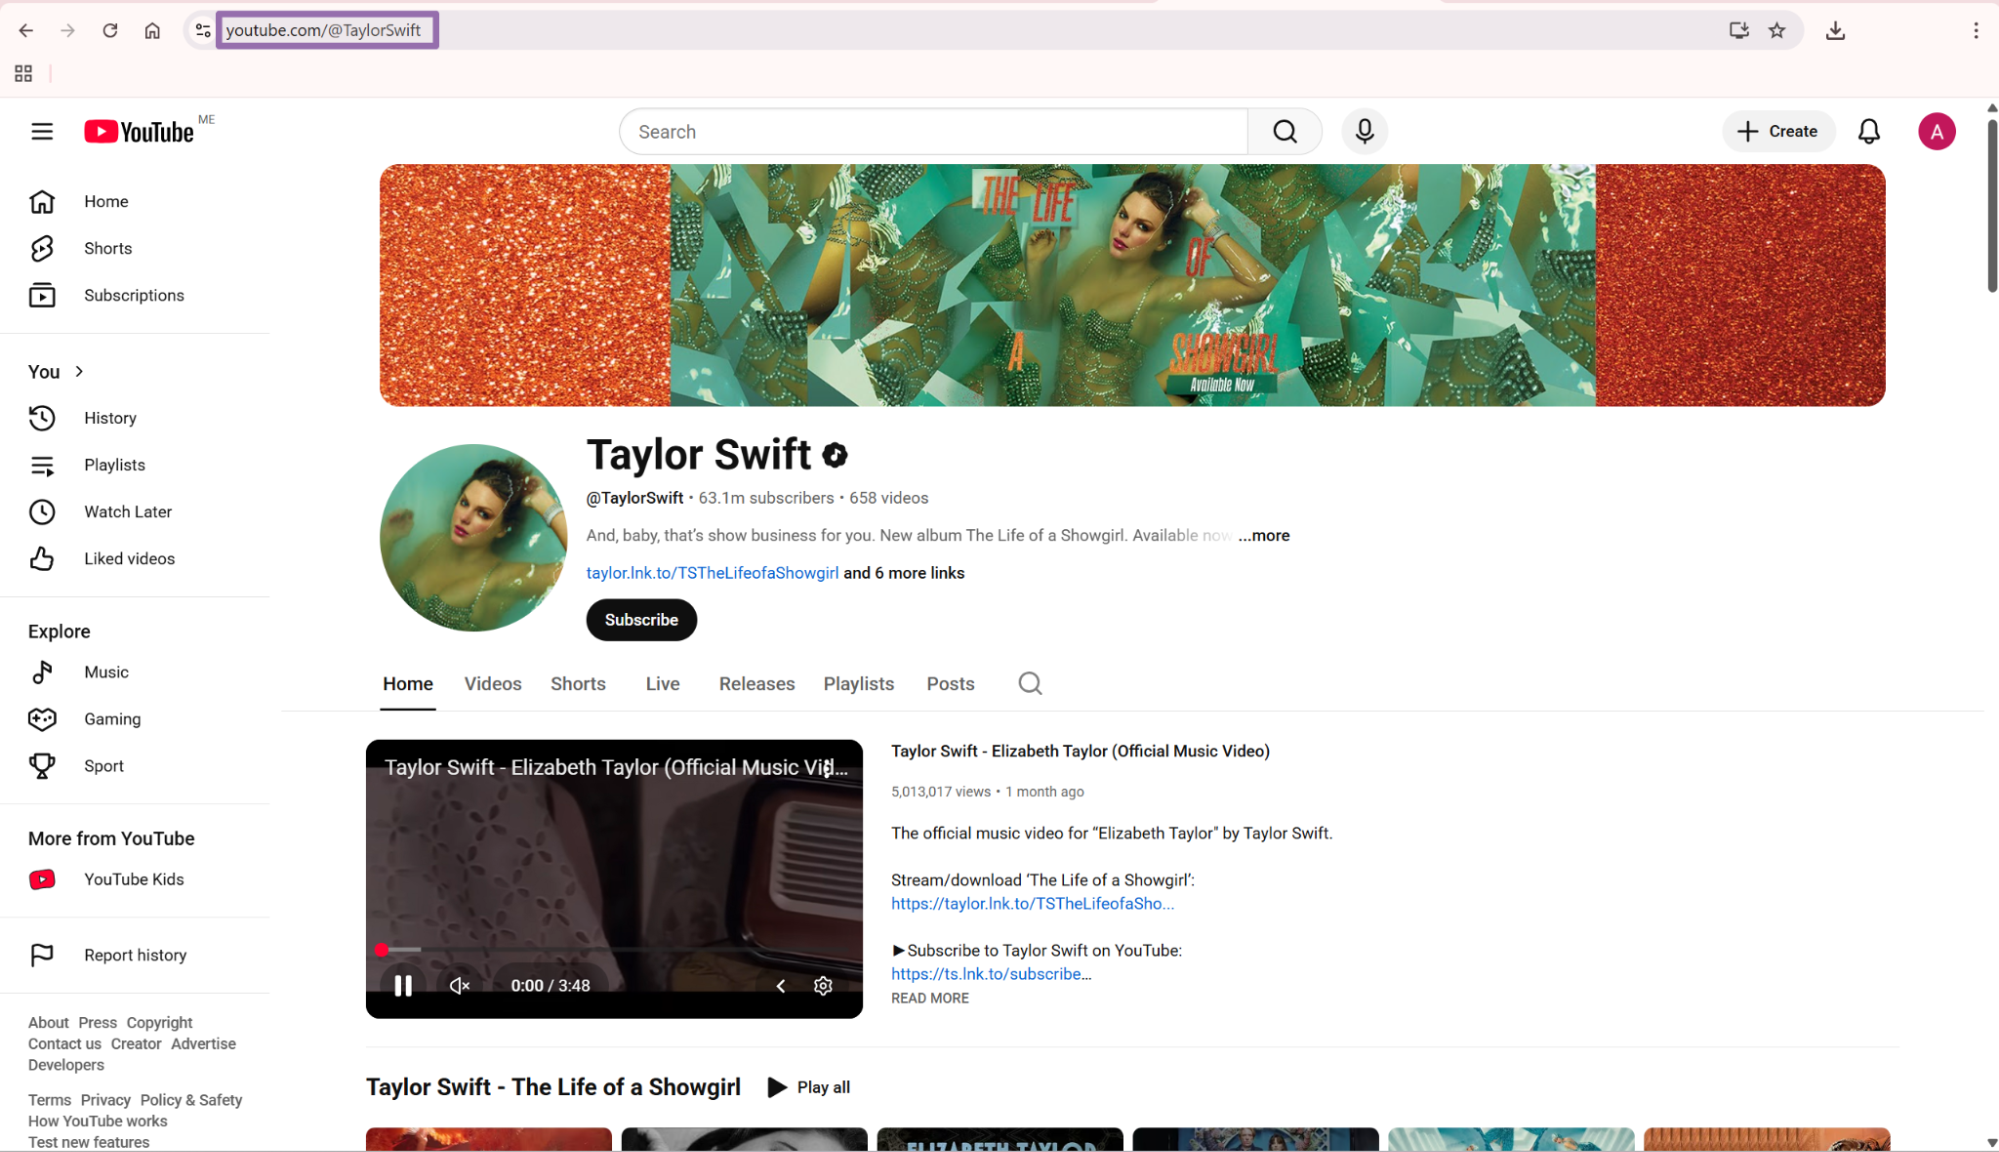Open featured video overflow menu dots
The image size is (1999, 1152).
828,768
